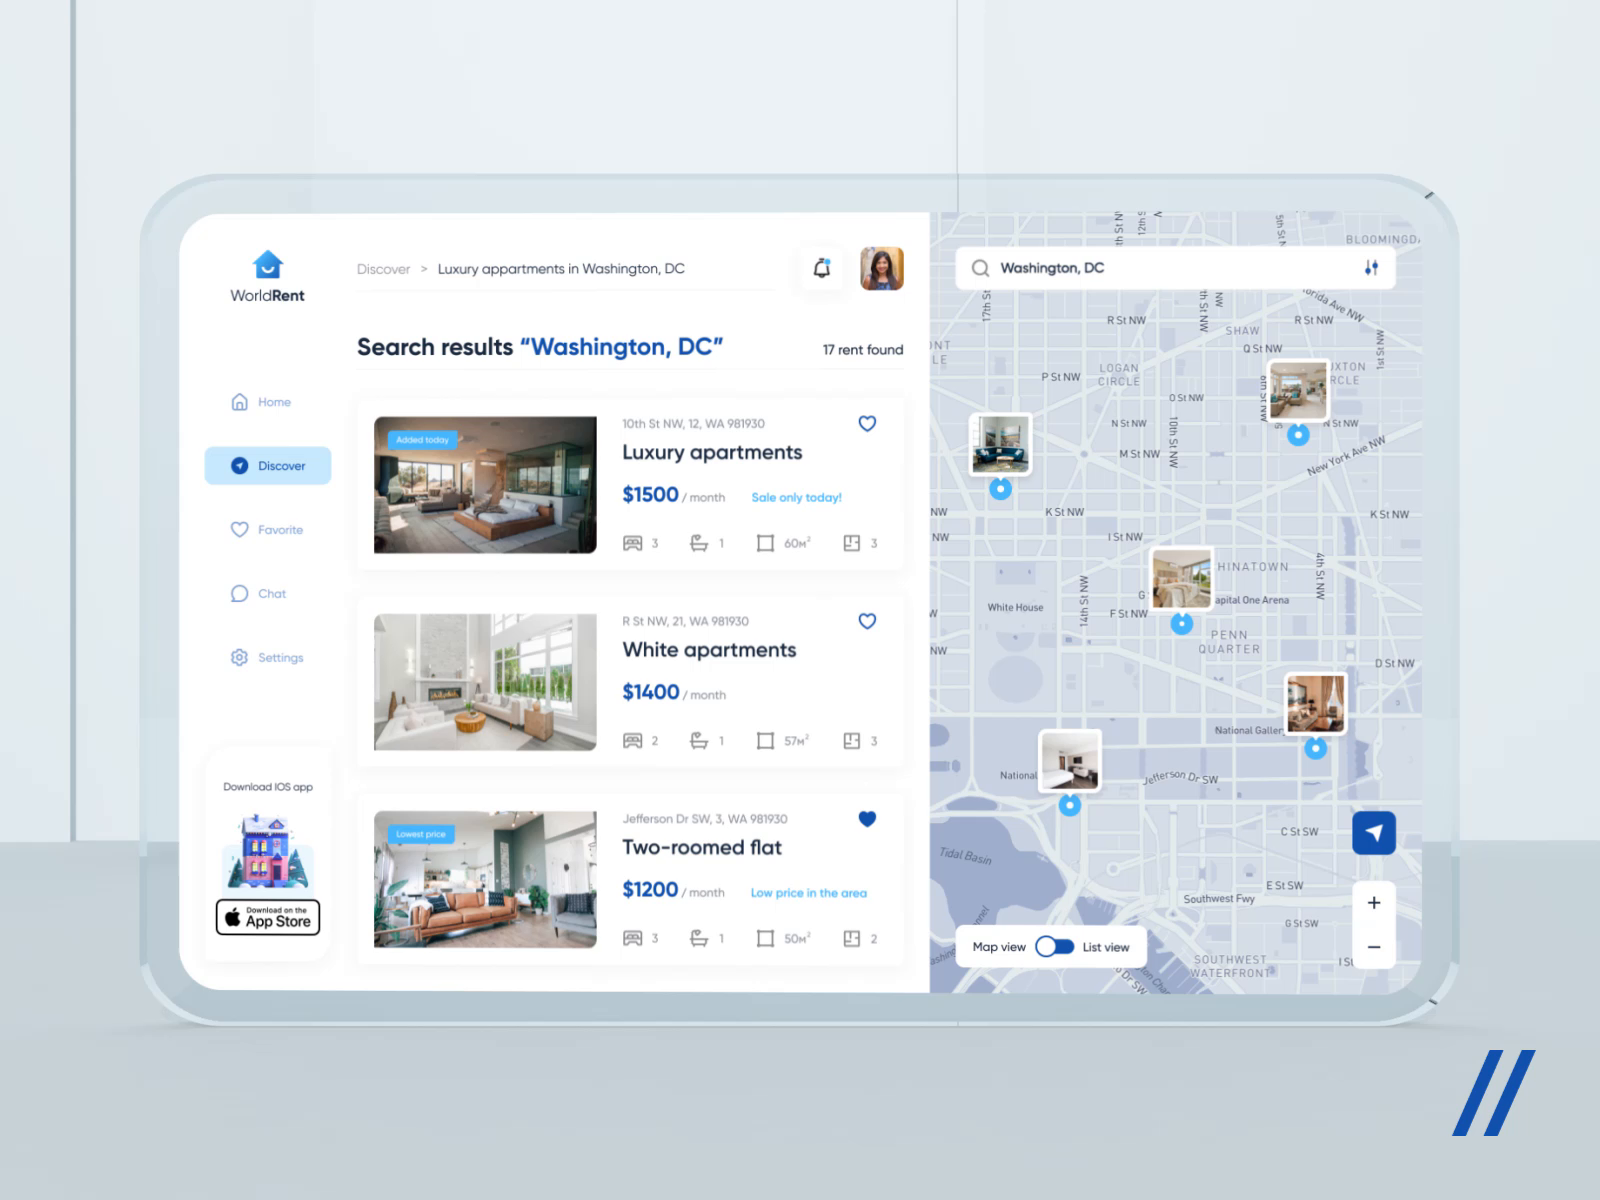Click the White House label on map
1600x1200 pixels.
click(1015, 607)
